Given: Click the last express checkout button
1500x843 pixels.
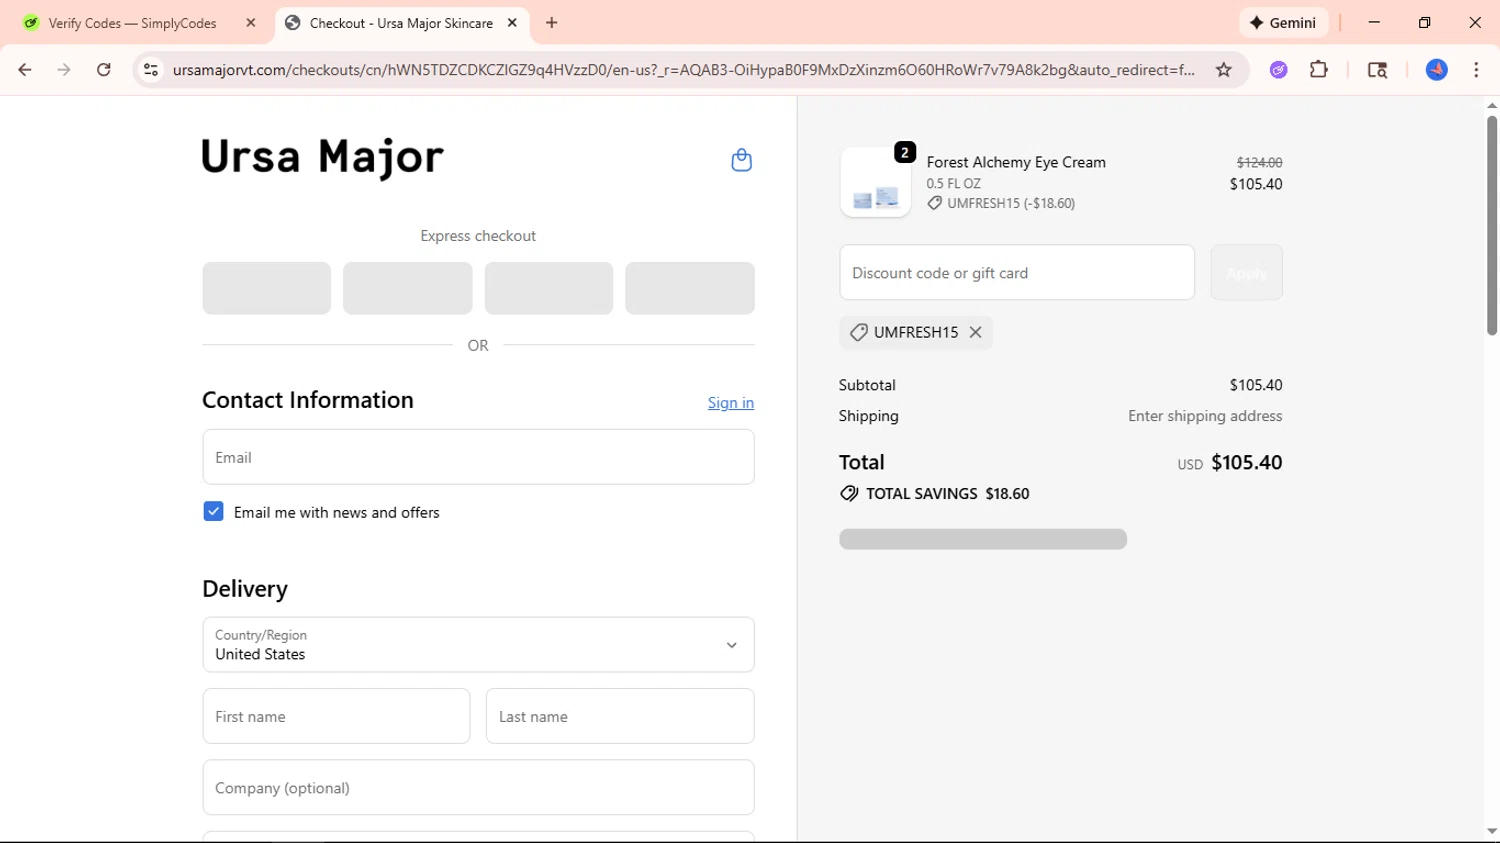Looking at the screenshot, I should click(x=690, y=288).
